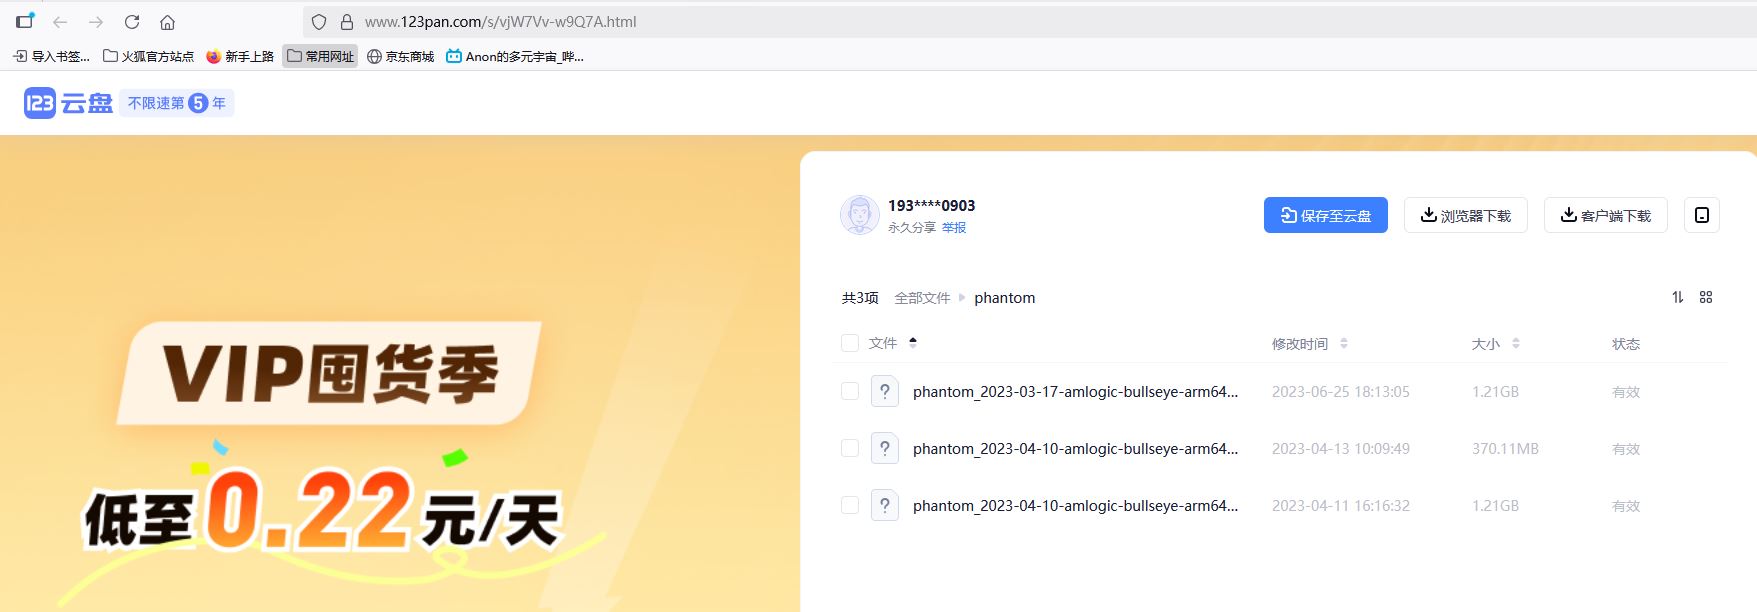The width and height of the screenshot is (1757, 612).
Task: Sort by 修改时间 using its arrows
Action: coord(1344,343)
